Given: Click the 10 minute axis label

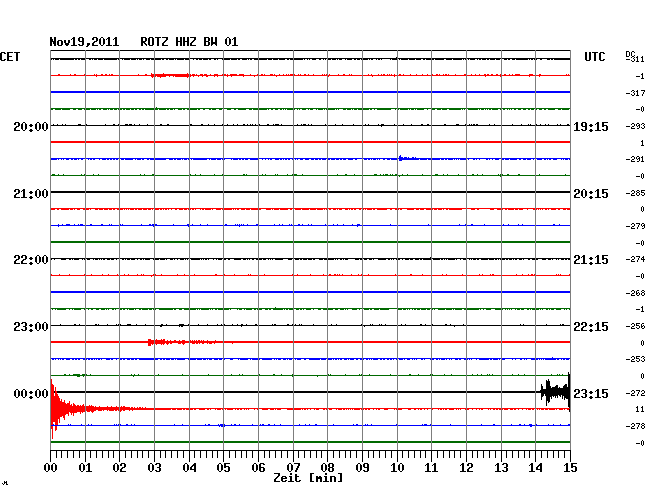Looking at the screenshot, I should [397, 468].
